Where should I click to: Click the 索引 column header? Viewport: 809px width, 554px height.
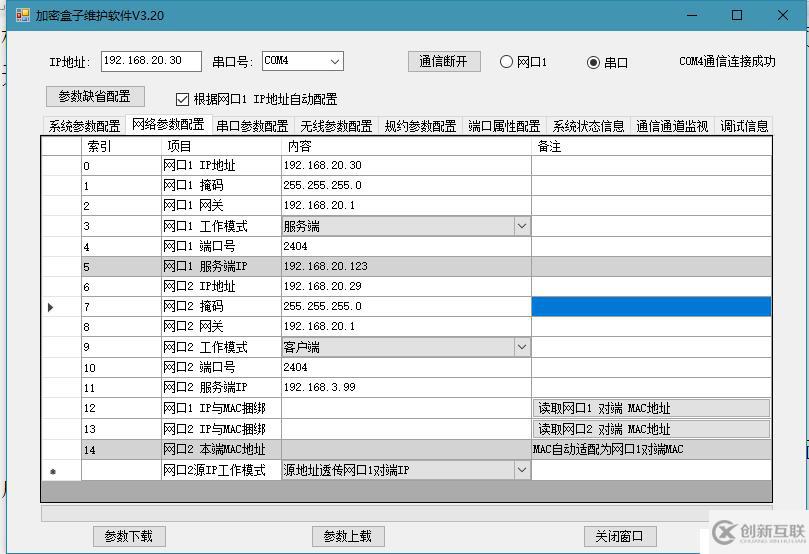(121, 146)
